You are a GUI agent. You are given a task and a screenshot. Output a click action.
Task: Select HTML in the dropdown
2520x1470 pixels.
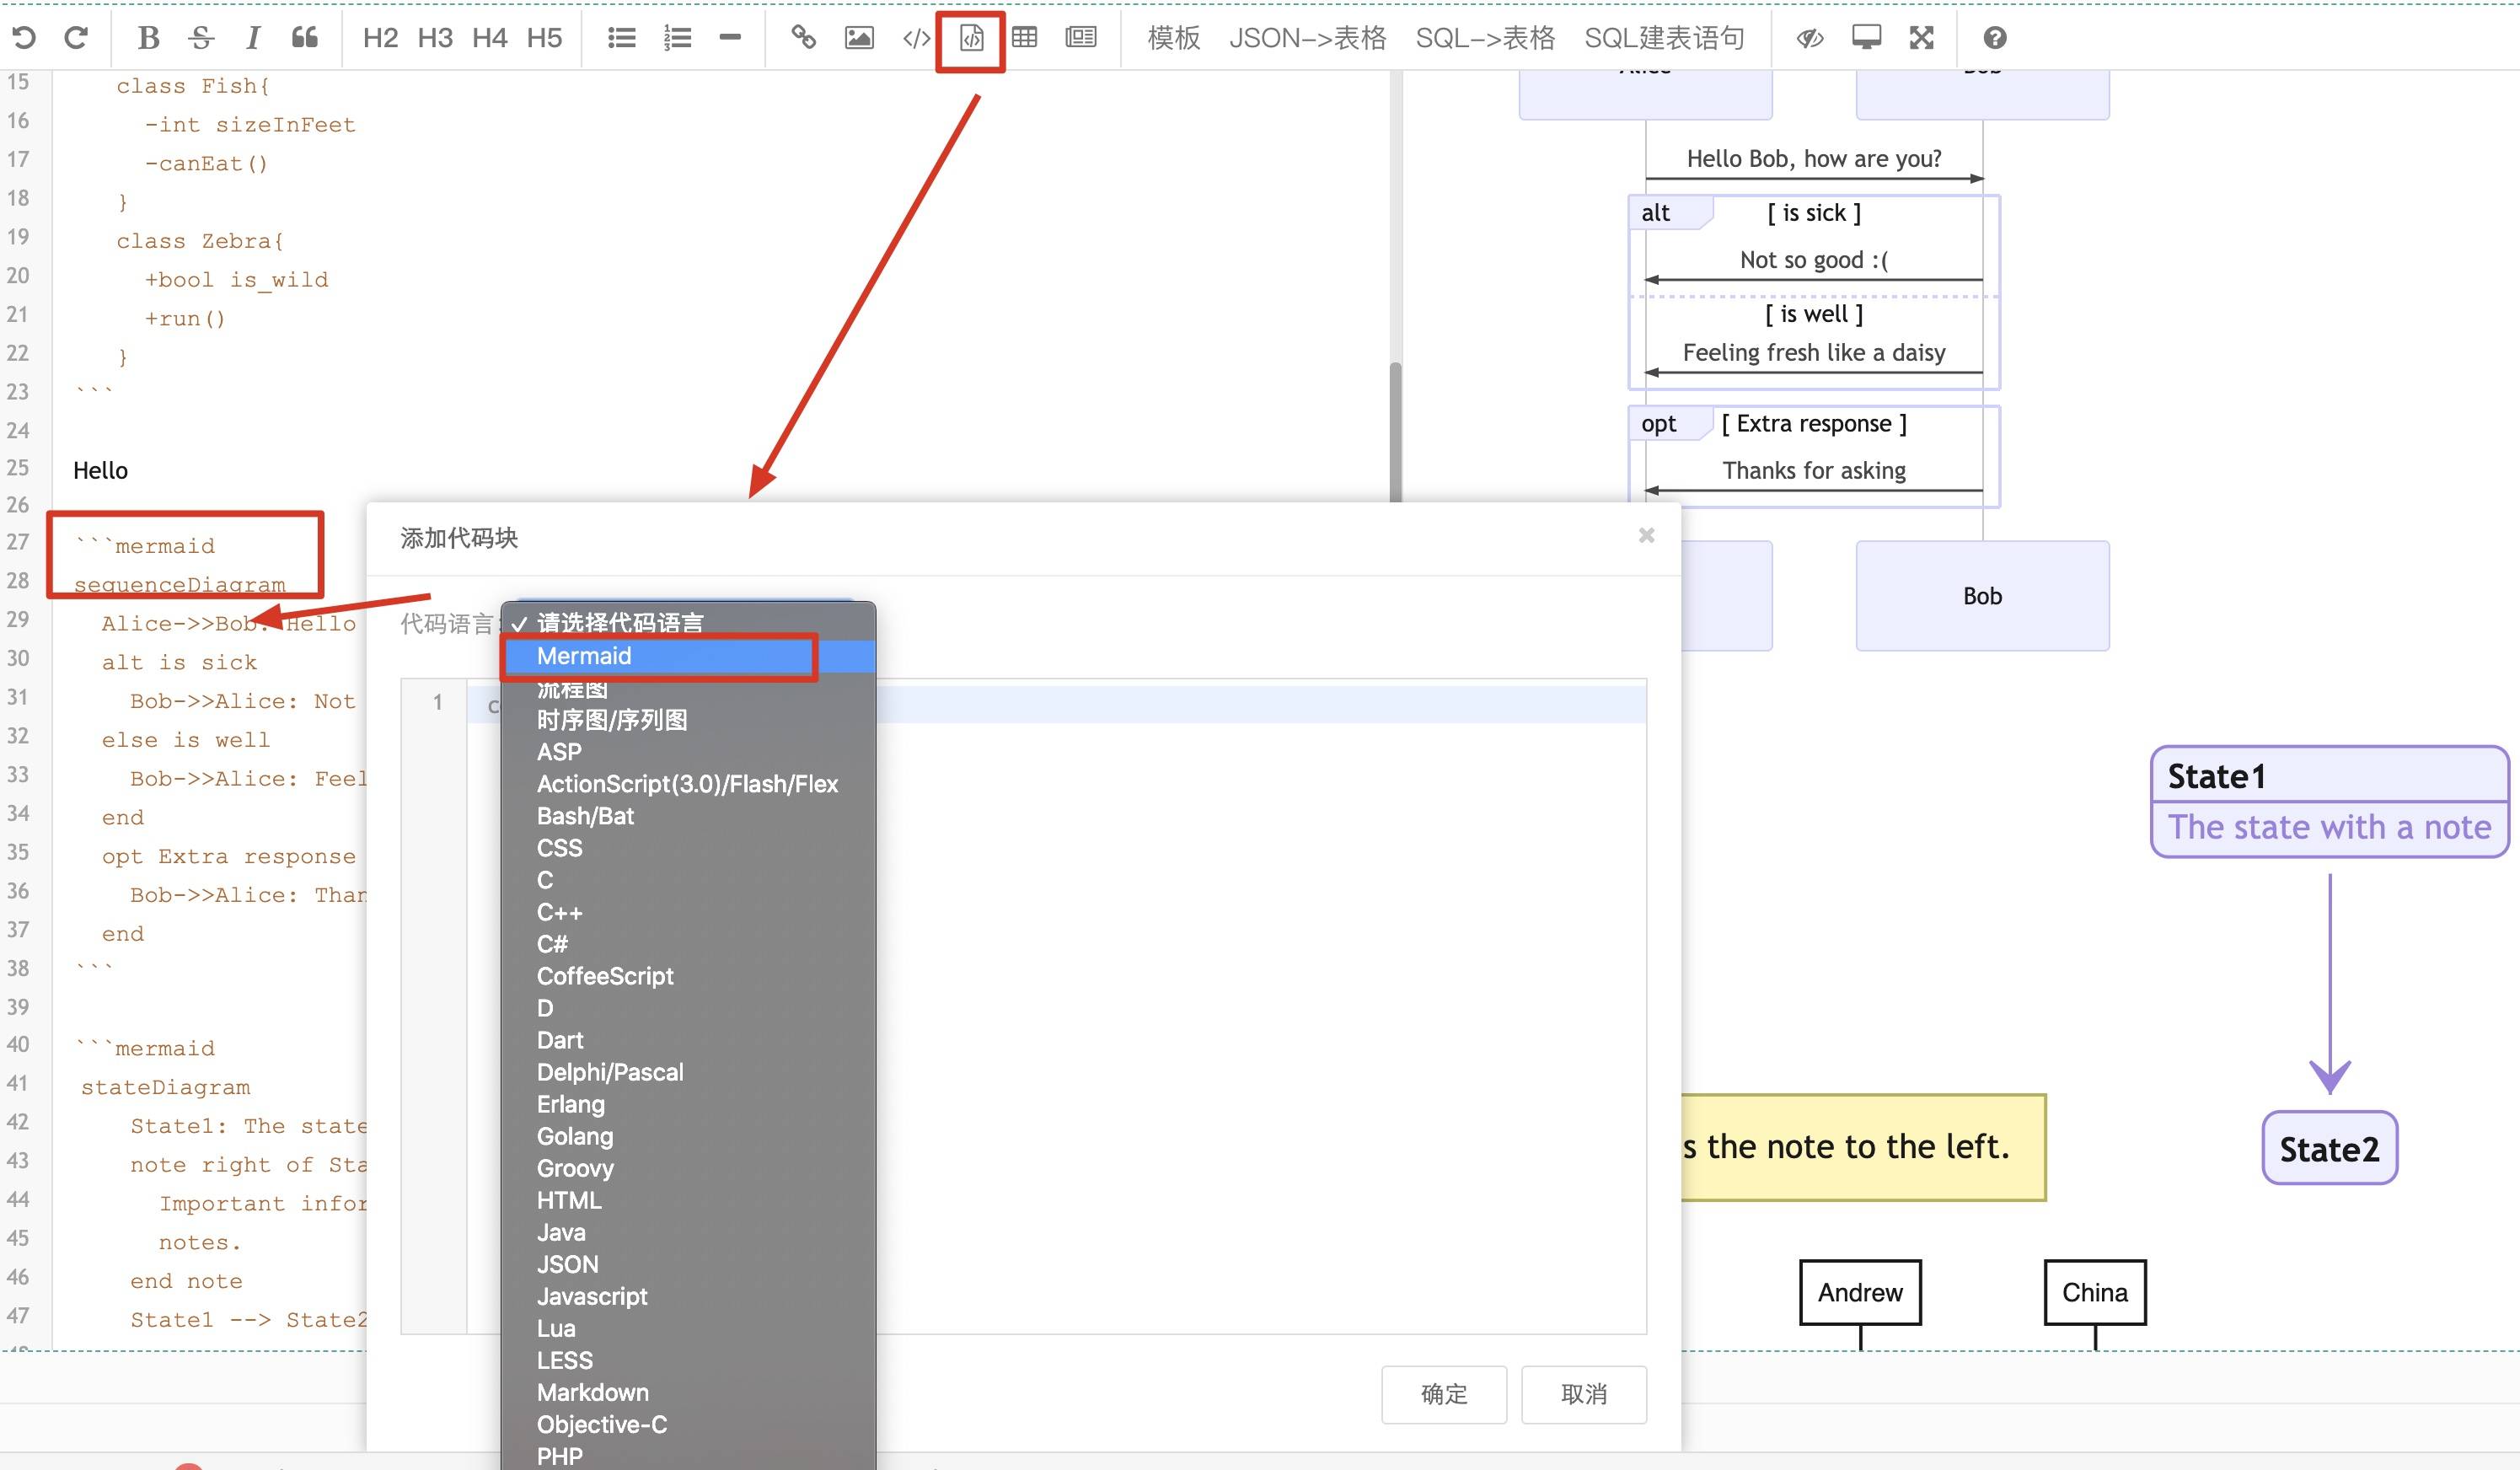point(688,1200)
